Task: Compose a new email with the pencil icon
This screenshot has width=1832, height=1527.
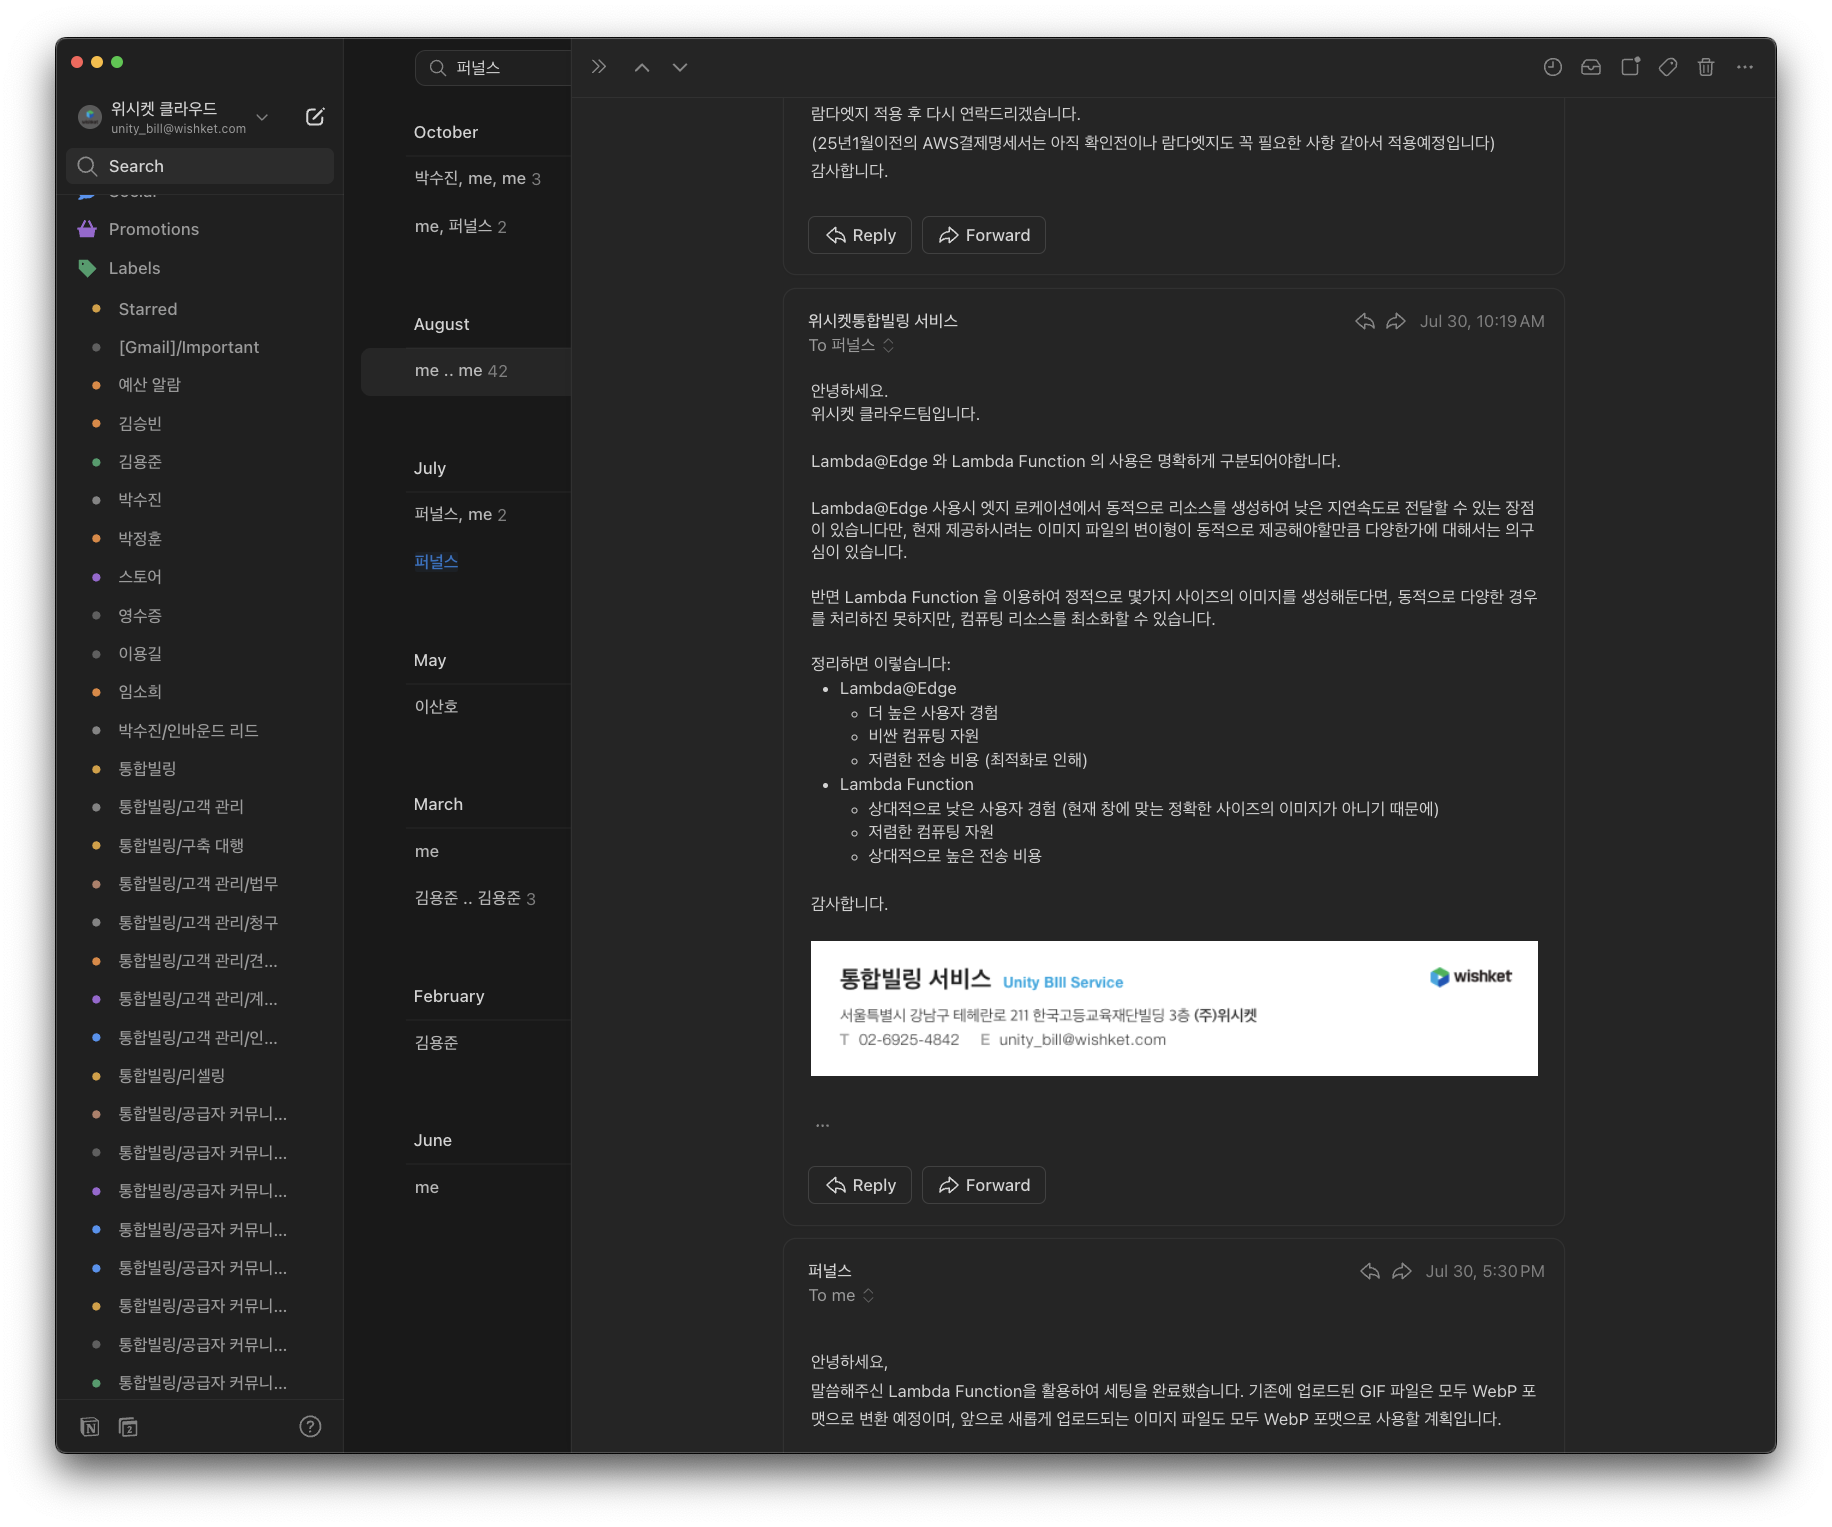Action: click(x=314, y=117)
